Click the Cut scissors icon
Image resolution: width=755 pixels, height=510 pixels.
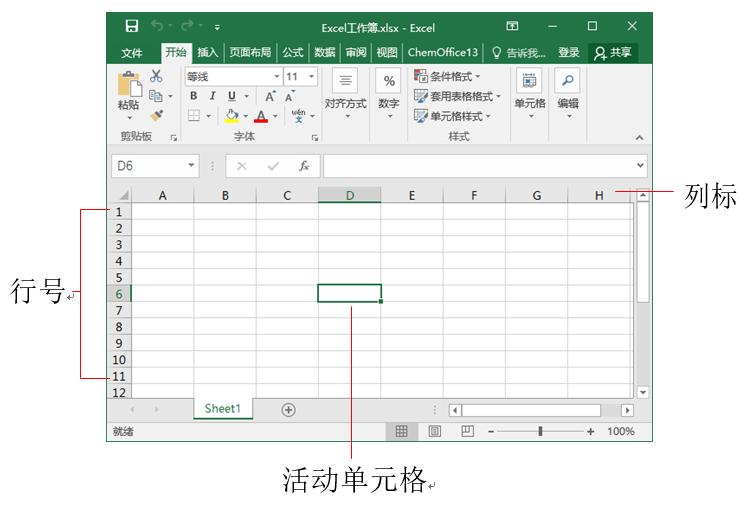(x=156, y=76)
